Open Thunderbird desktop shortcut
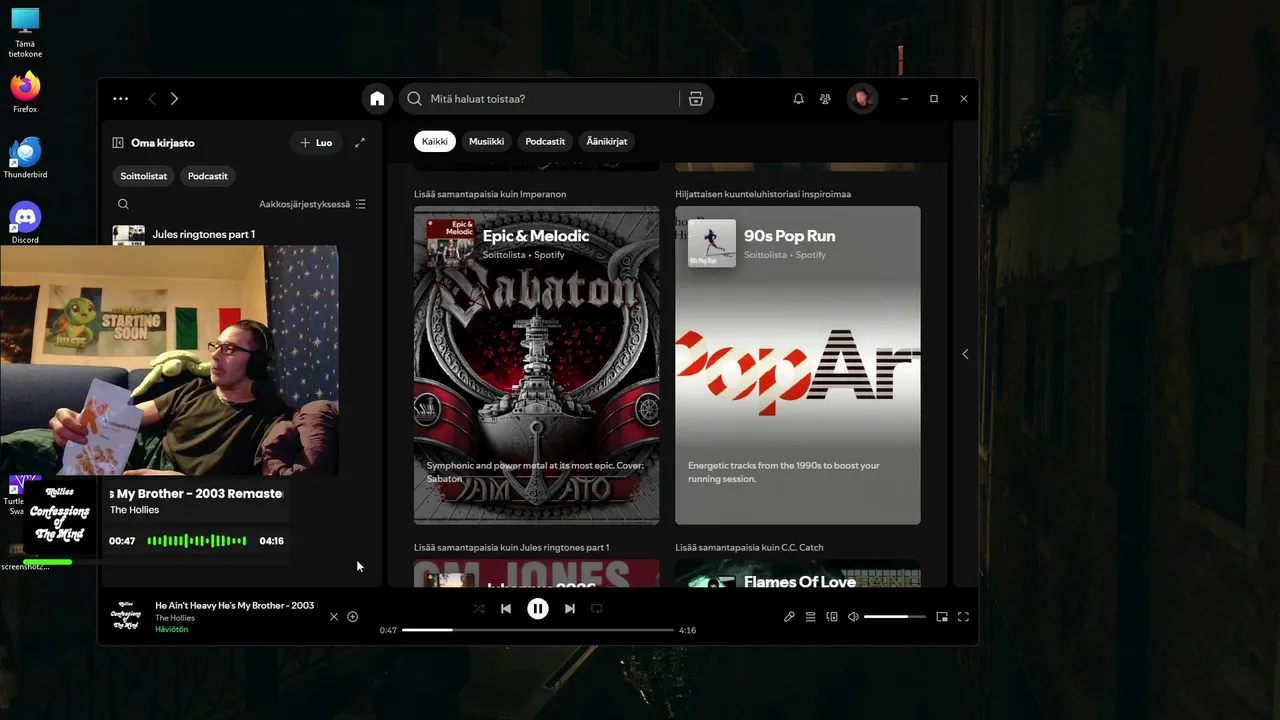Image resolution: width=1280 pixels, height=720 pixels. (25, 158)
